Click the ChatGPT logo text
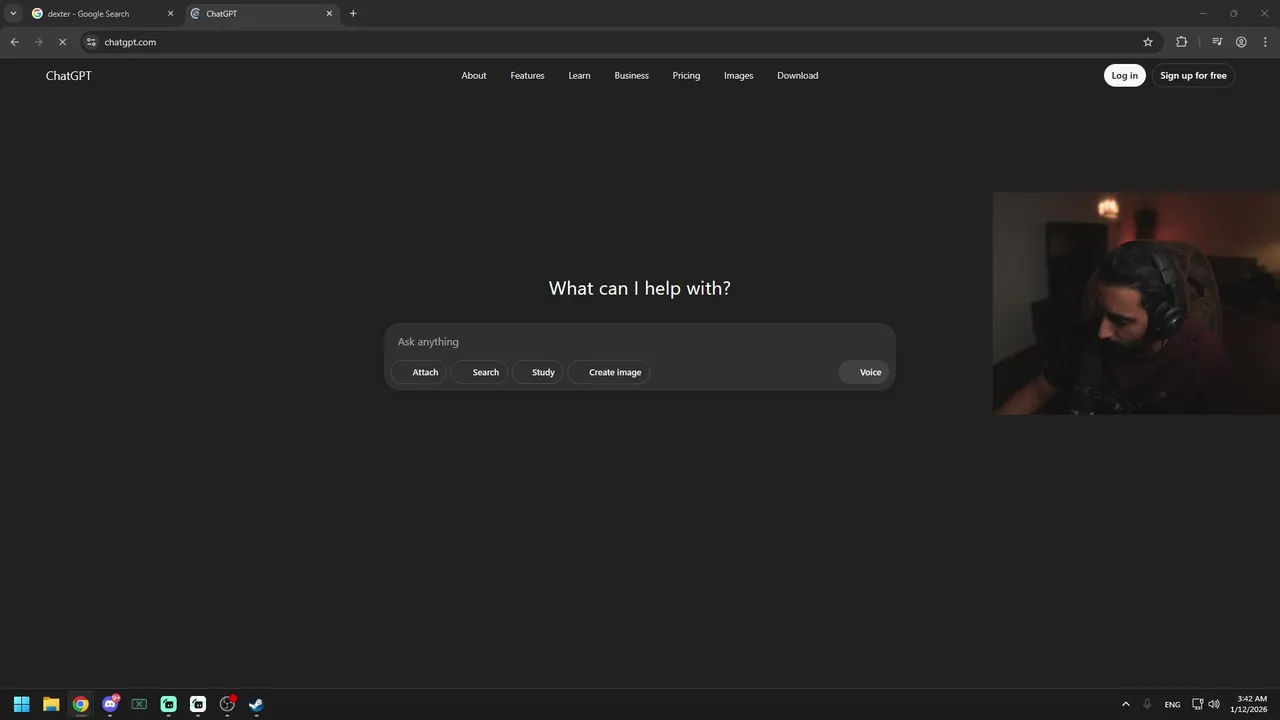1280x720 pixels. [x=68, y=76]
